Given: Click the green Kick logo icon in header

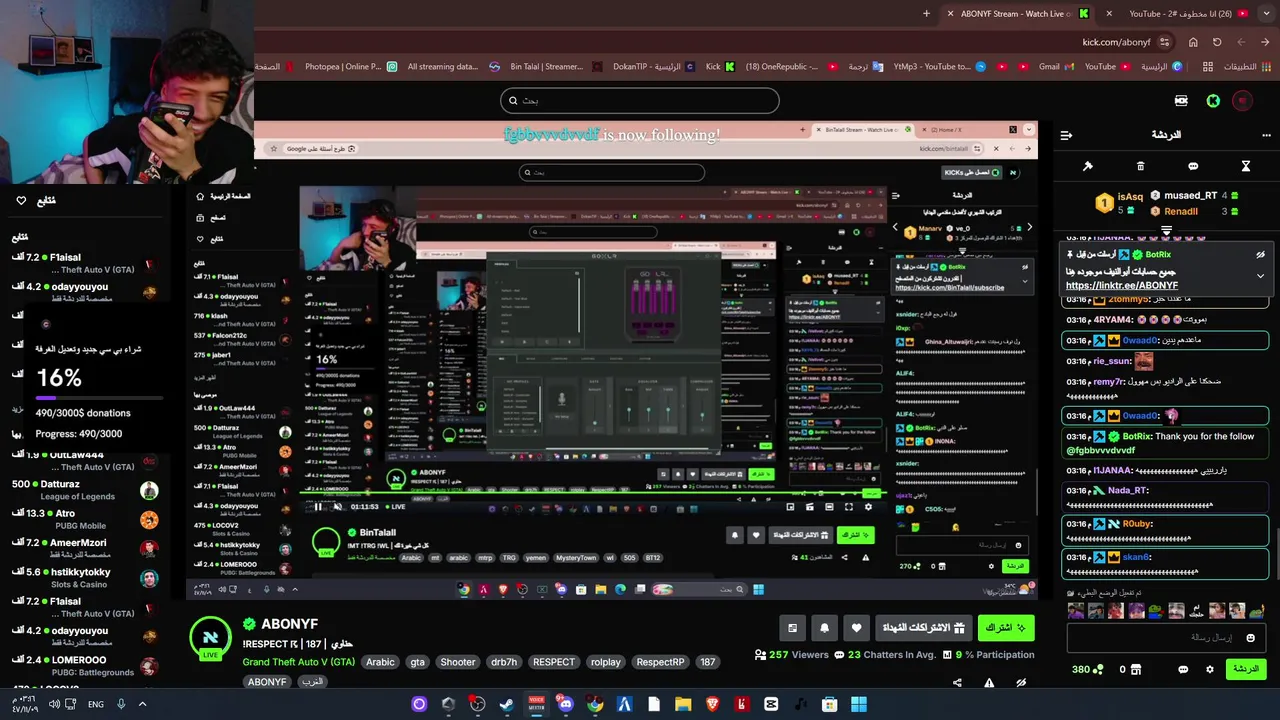Looking at the screenshot, I should click(x=1213, y=101).
